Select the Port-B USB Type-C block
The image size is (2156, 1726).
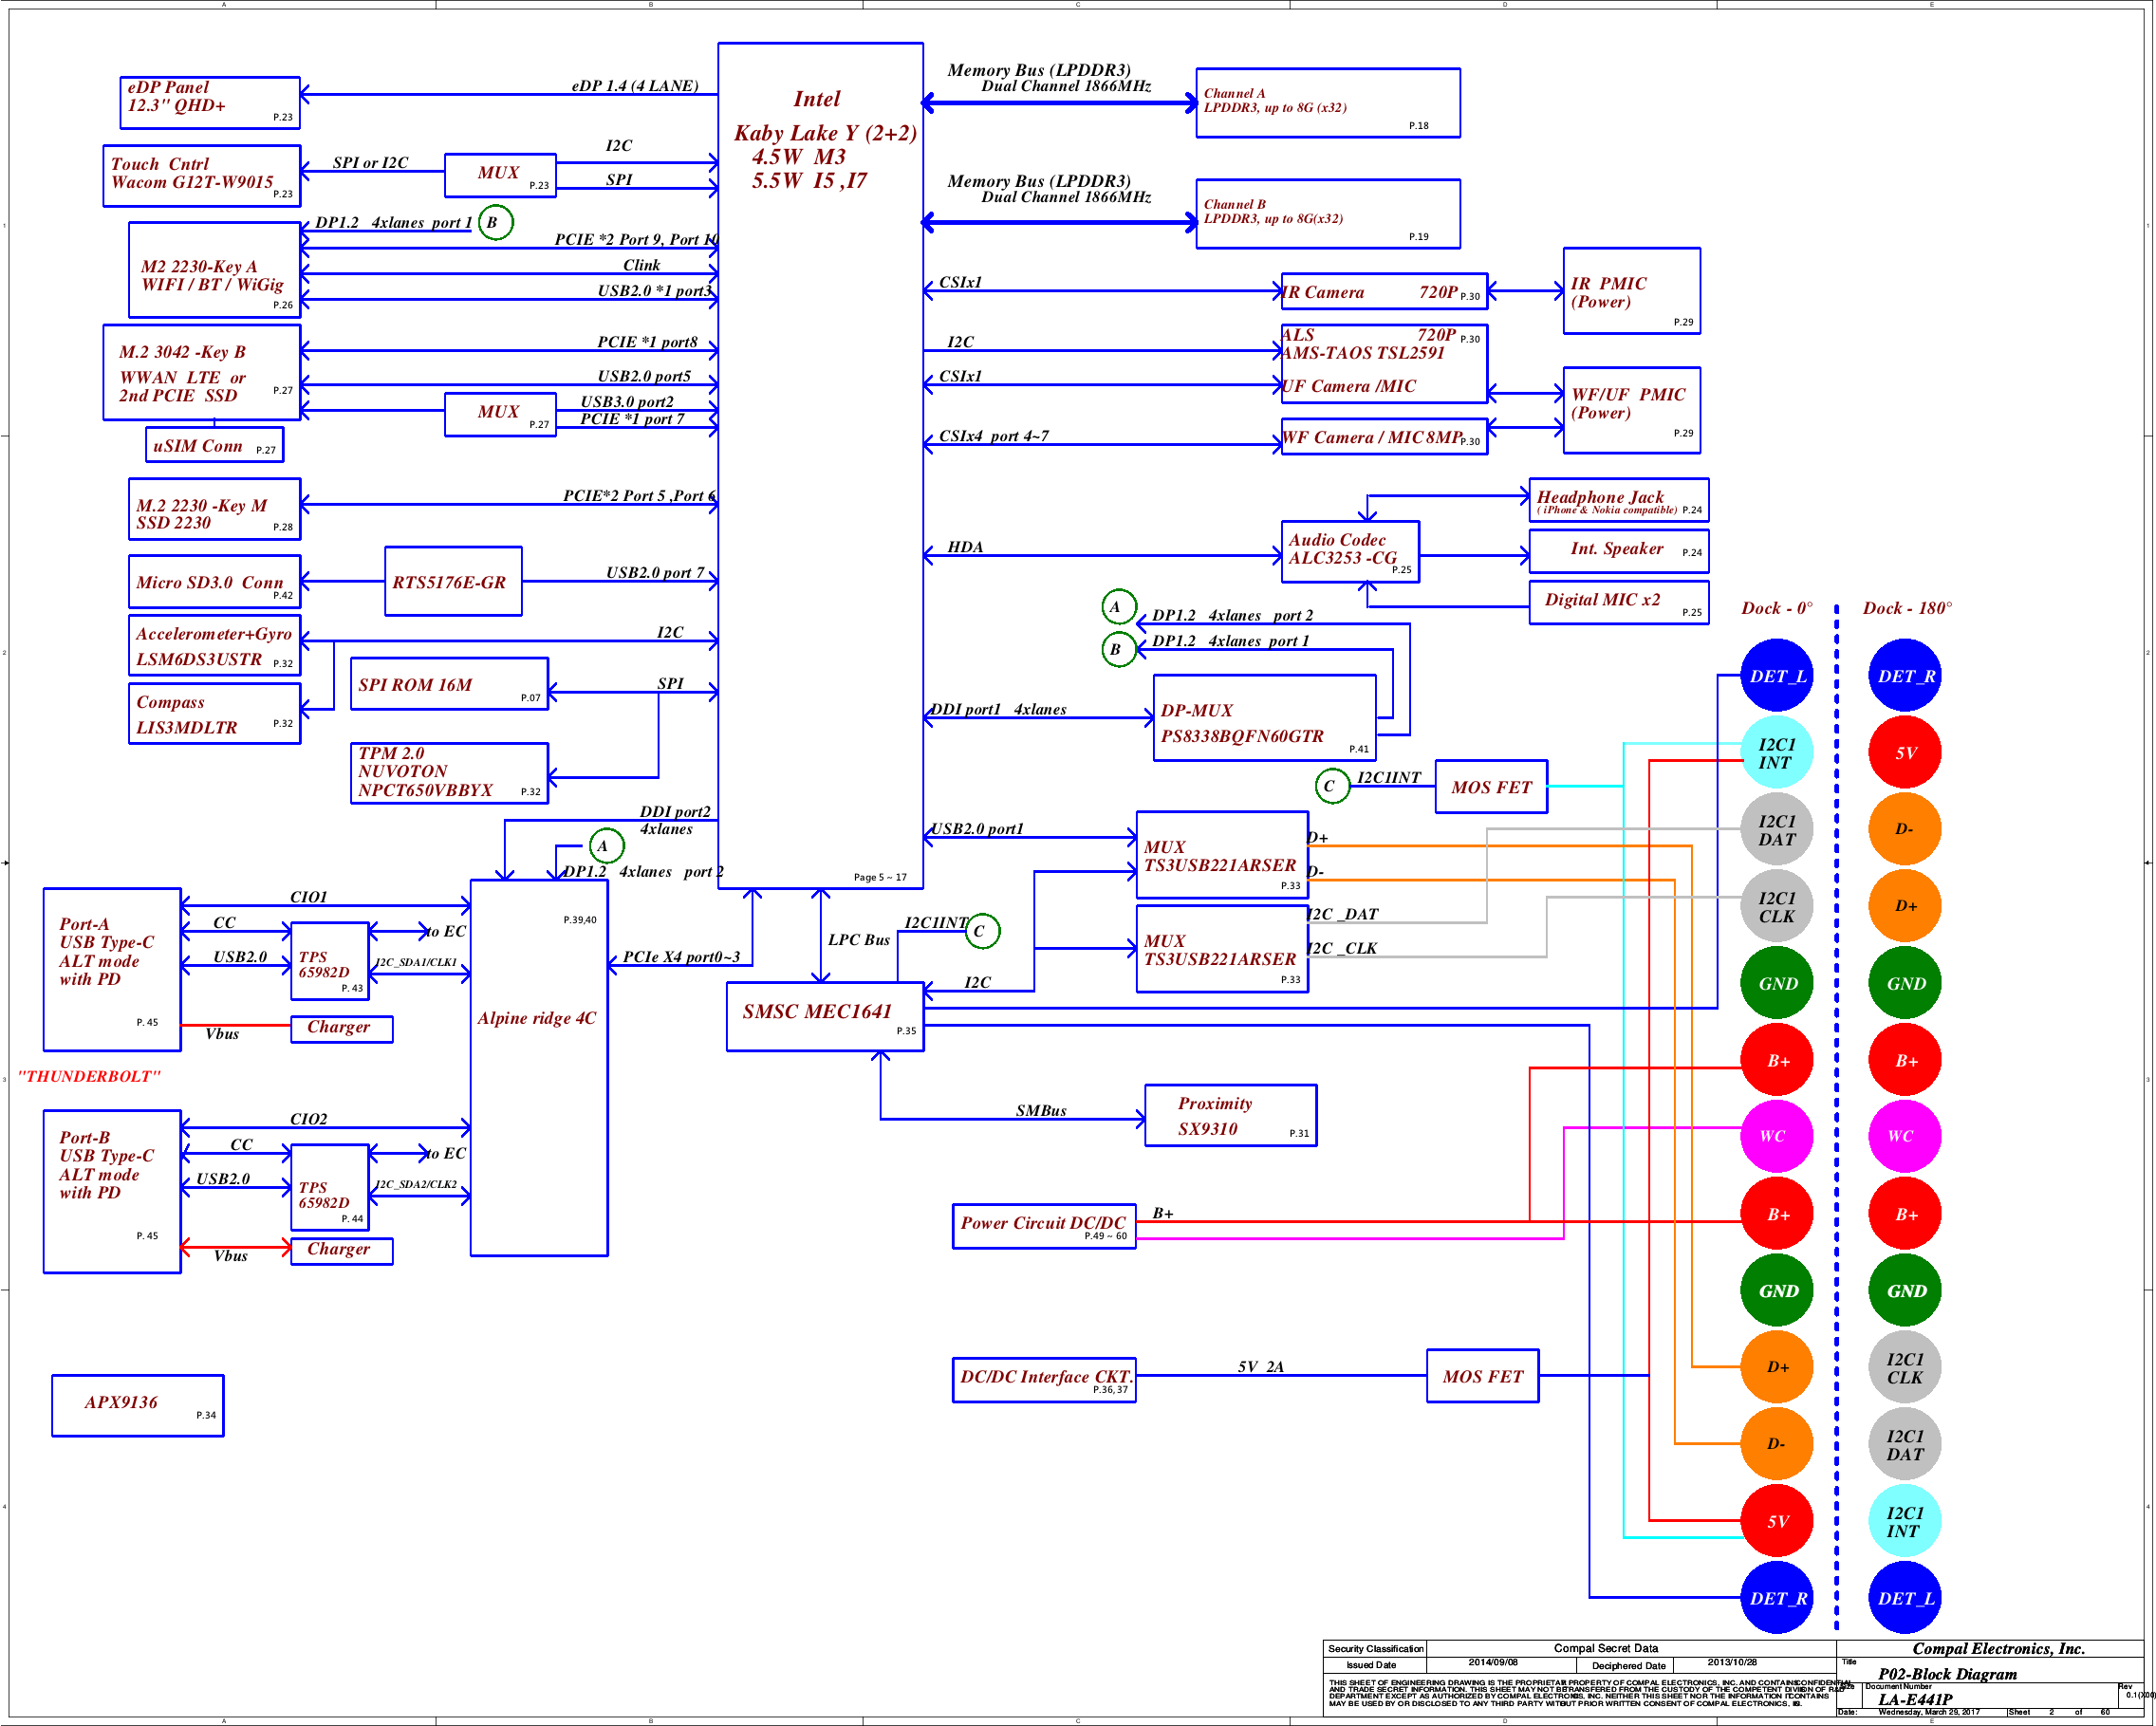tap(112, 1191)
